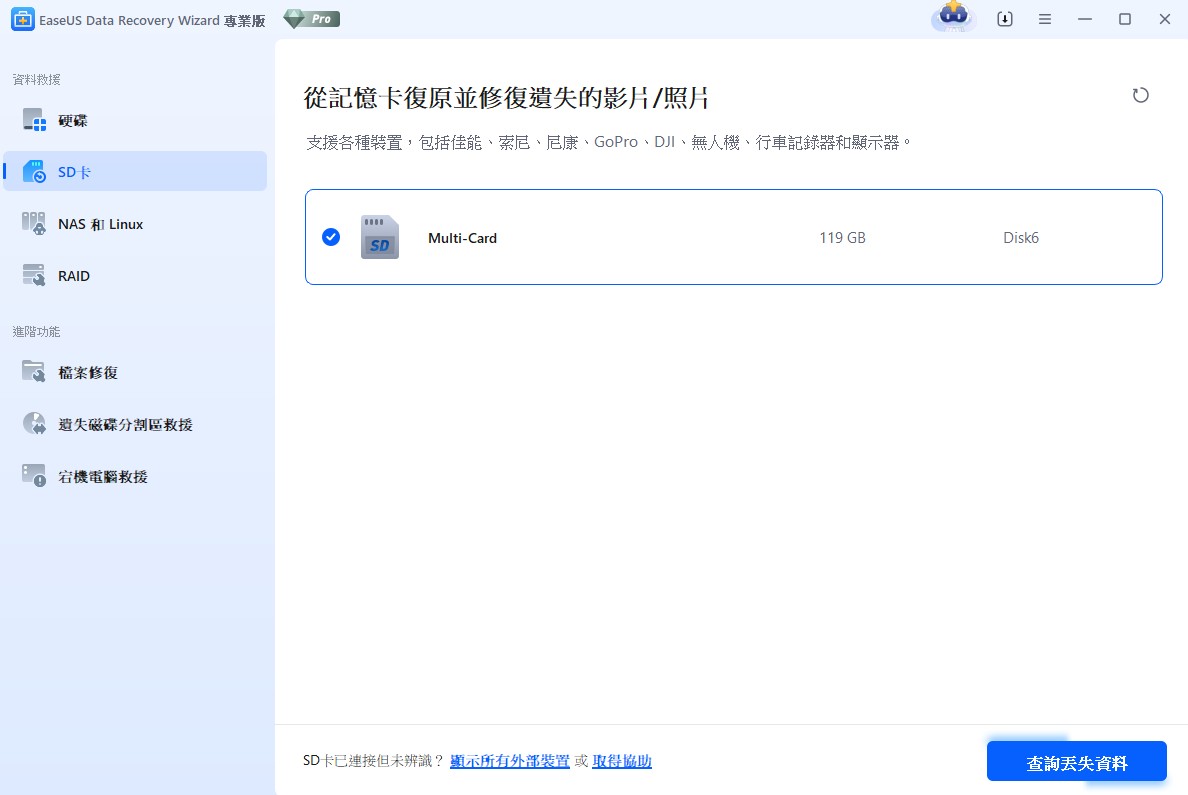Screen dimensions: 1188x795
Task: Click the 顯示所有外部裝置 link
Action: coord(510,761)
